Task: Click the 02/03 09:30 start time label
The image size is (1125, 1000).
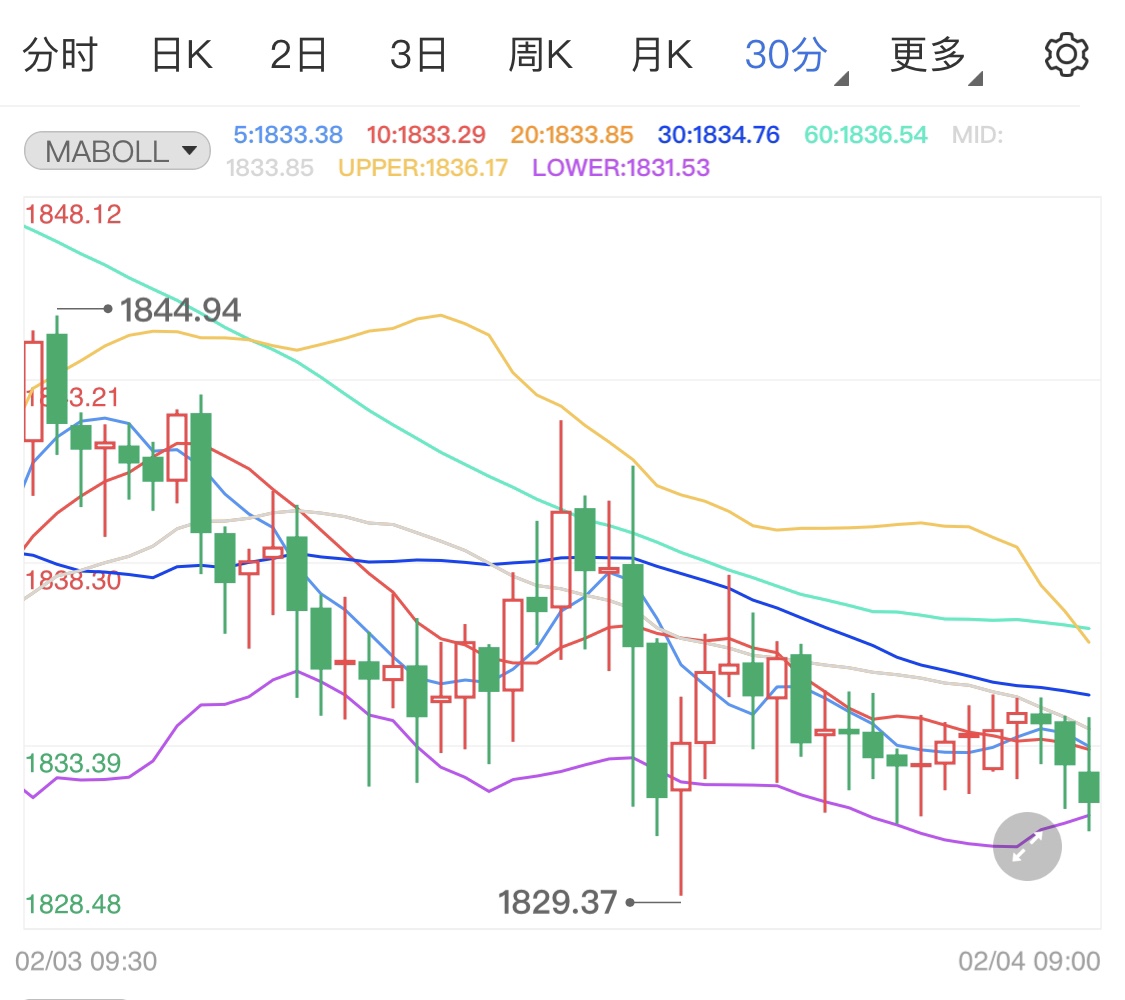Action: coord(86,961)
